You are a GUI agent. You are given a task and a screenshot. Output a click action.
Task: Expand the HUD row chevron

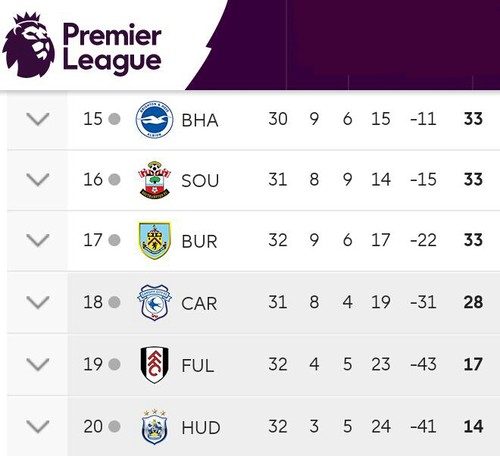pyautogui.click(x=38, y=427)
